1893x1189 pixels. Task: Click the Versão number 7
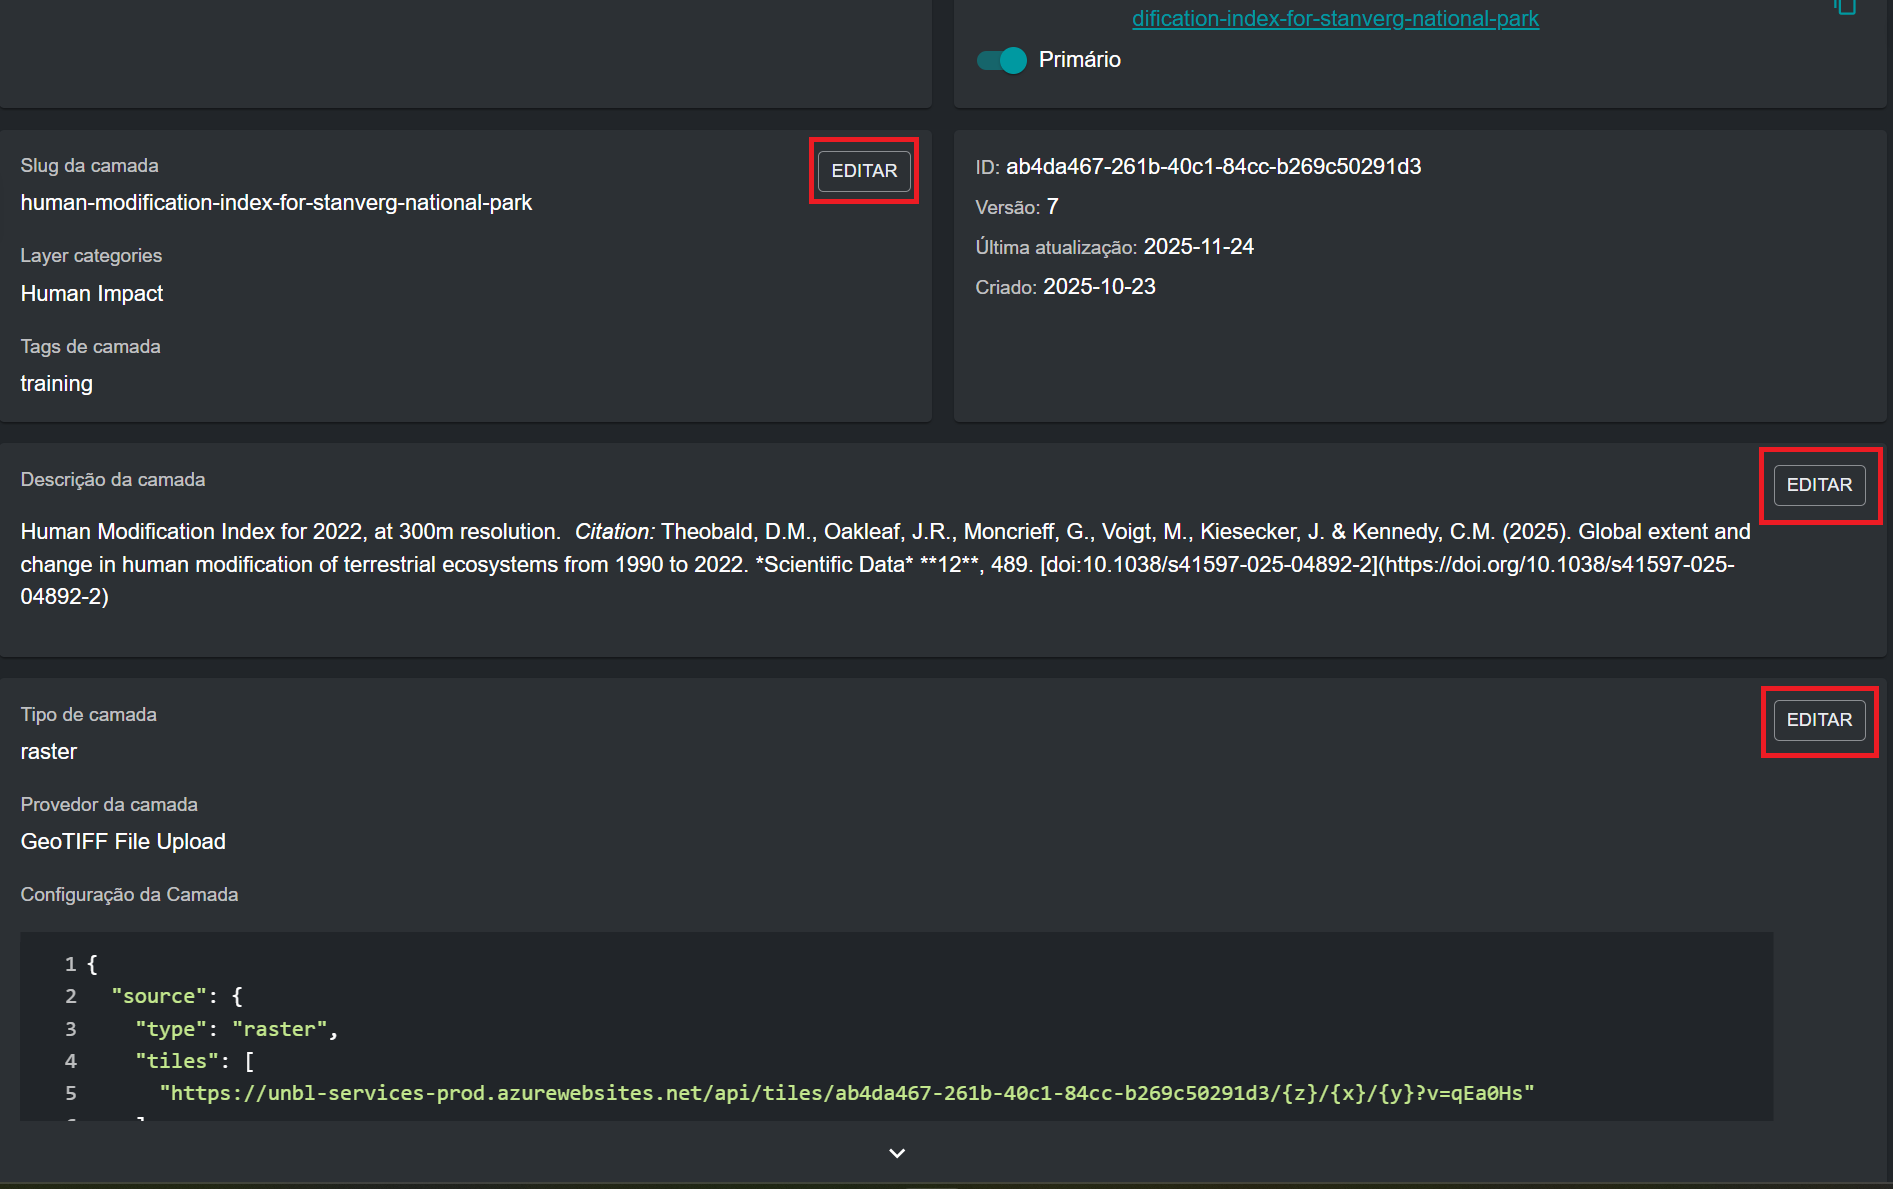tap(1052, 207)
